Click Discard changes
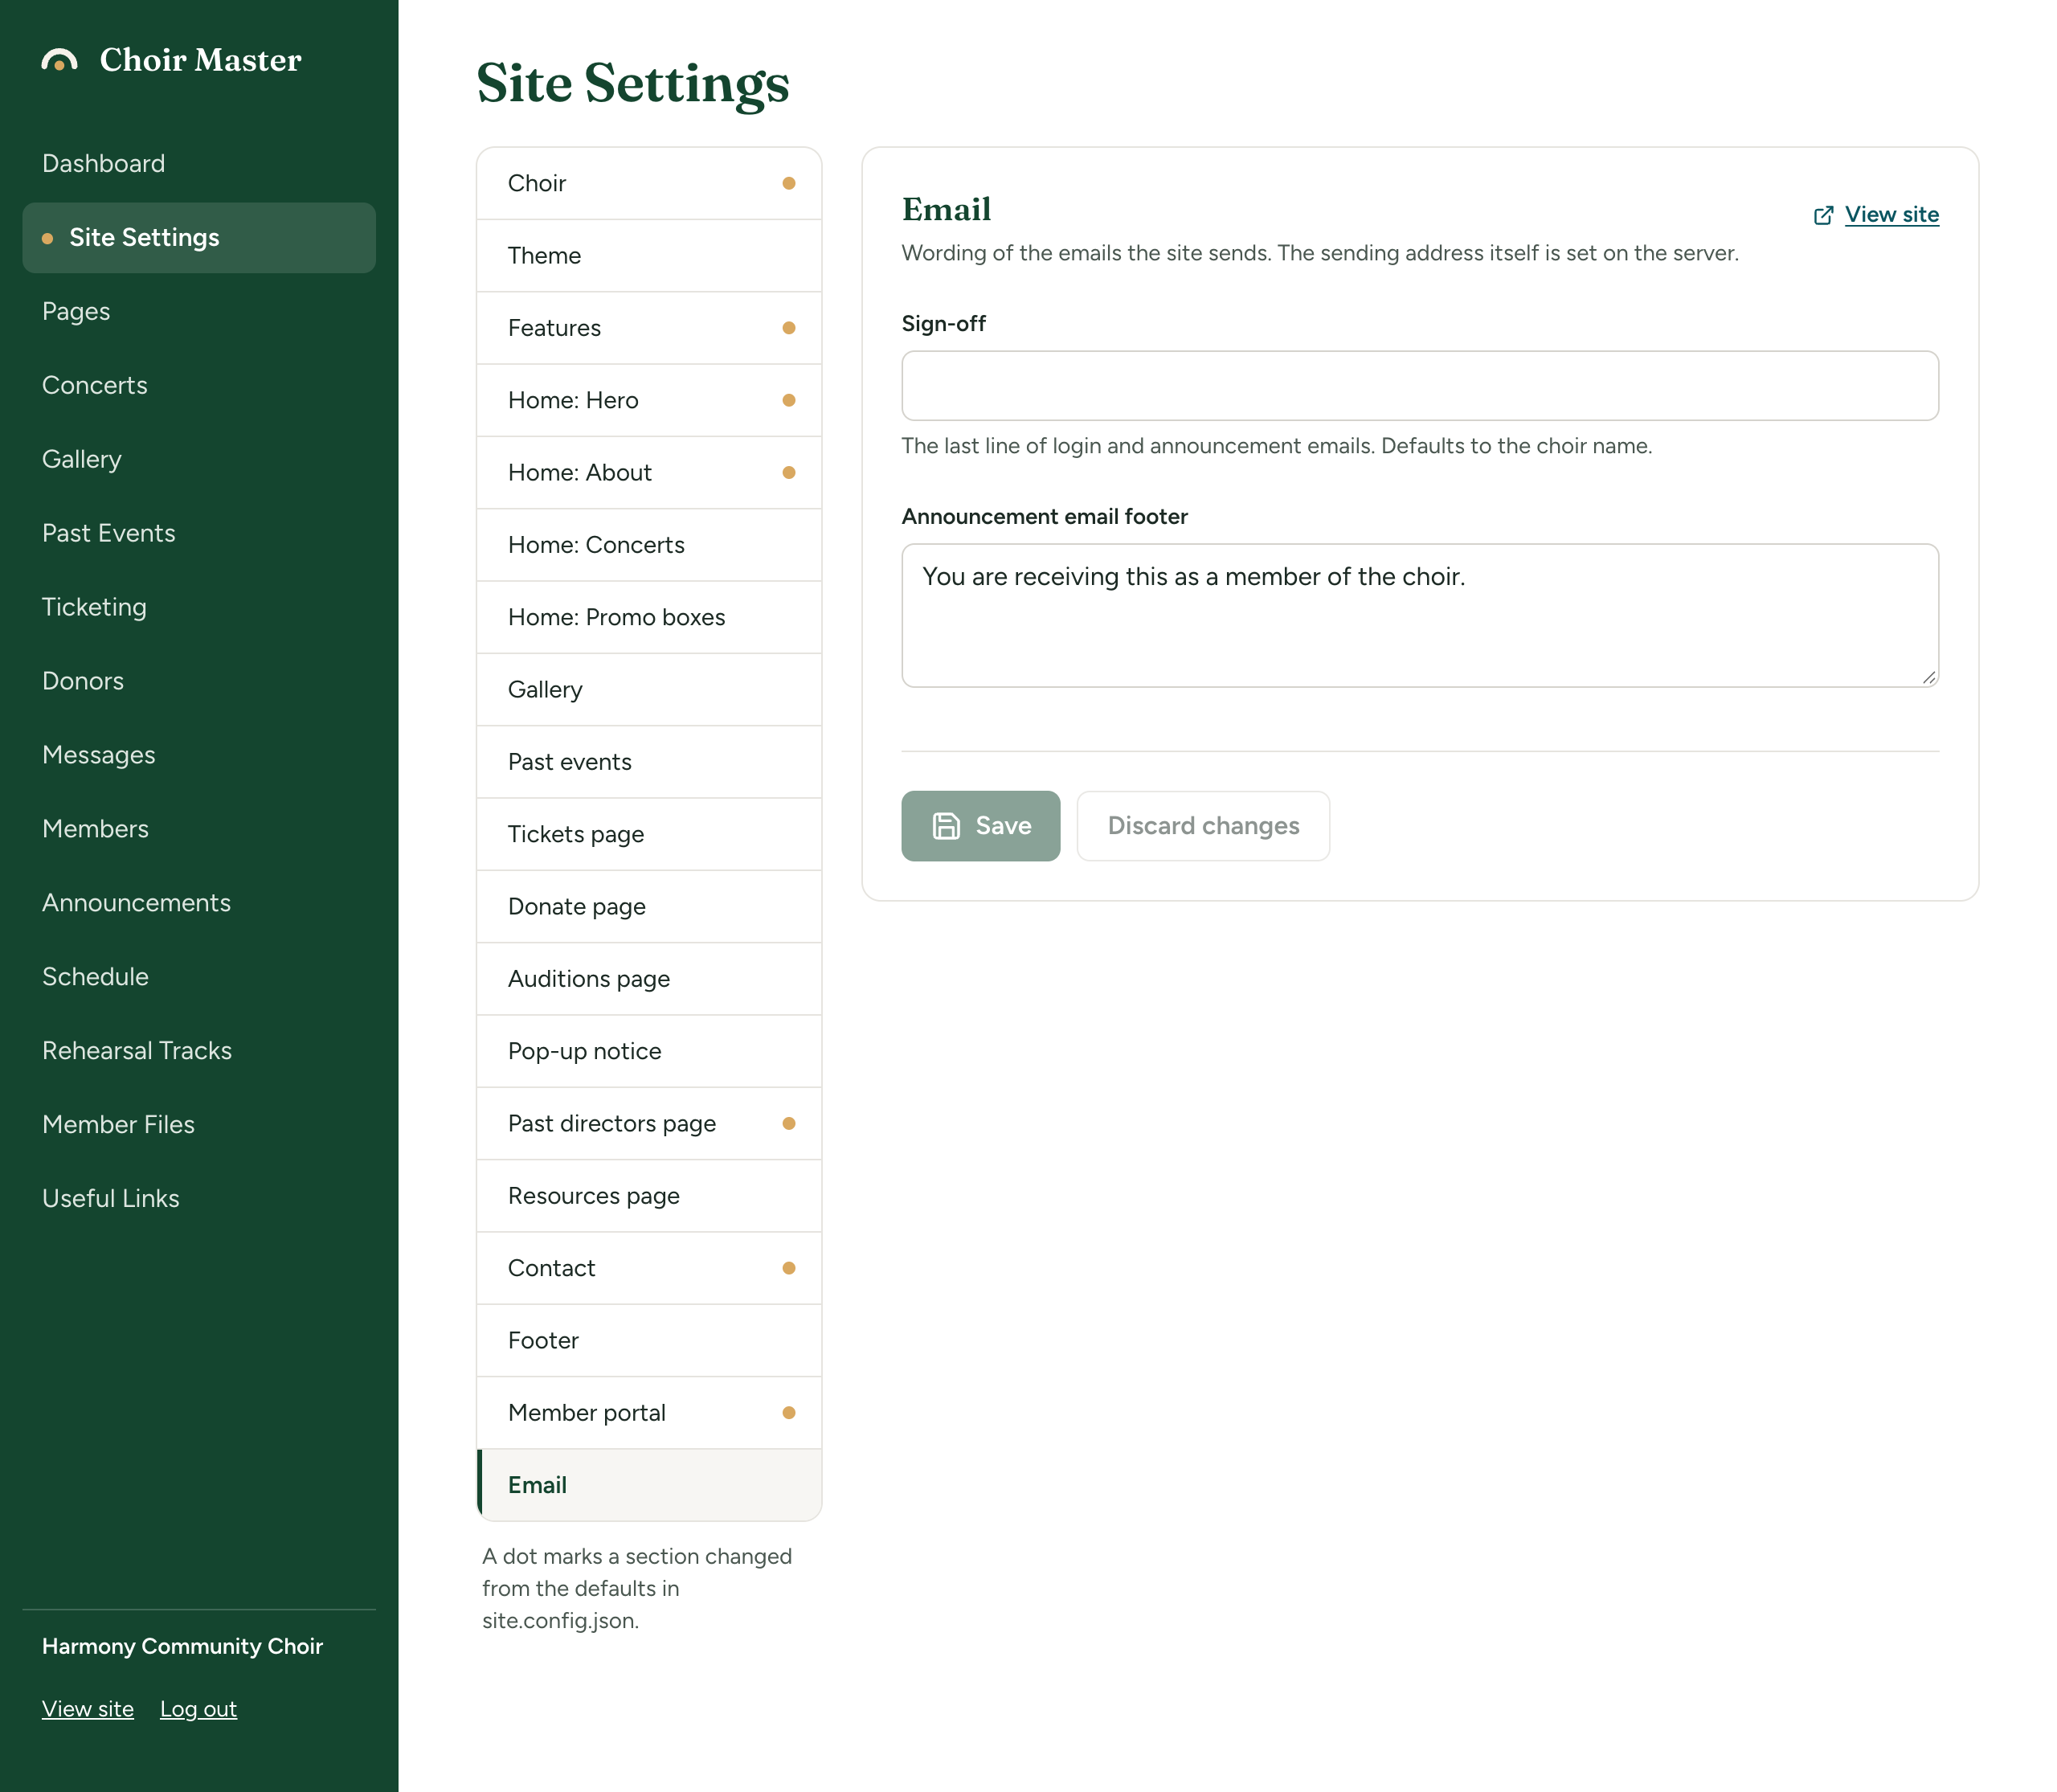The image size is (2057, 1792). click(1203, 826)
